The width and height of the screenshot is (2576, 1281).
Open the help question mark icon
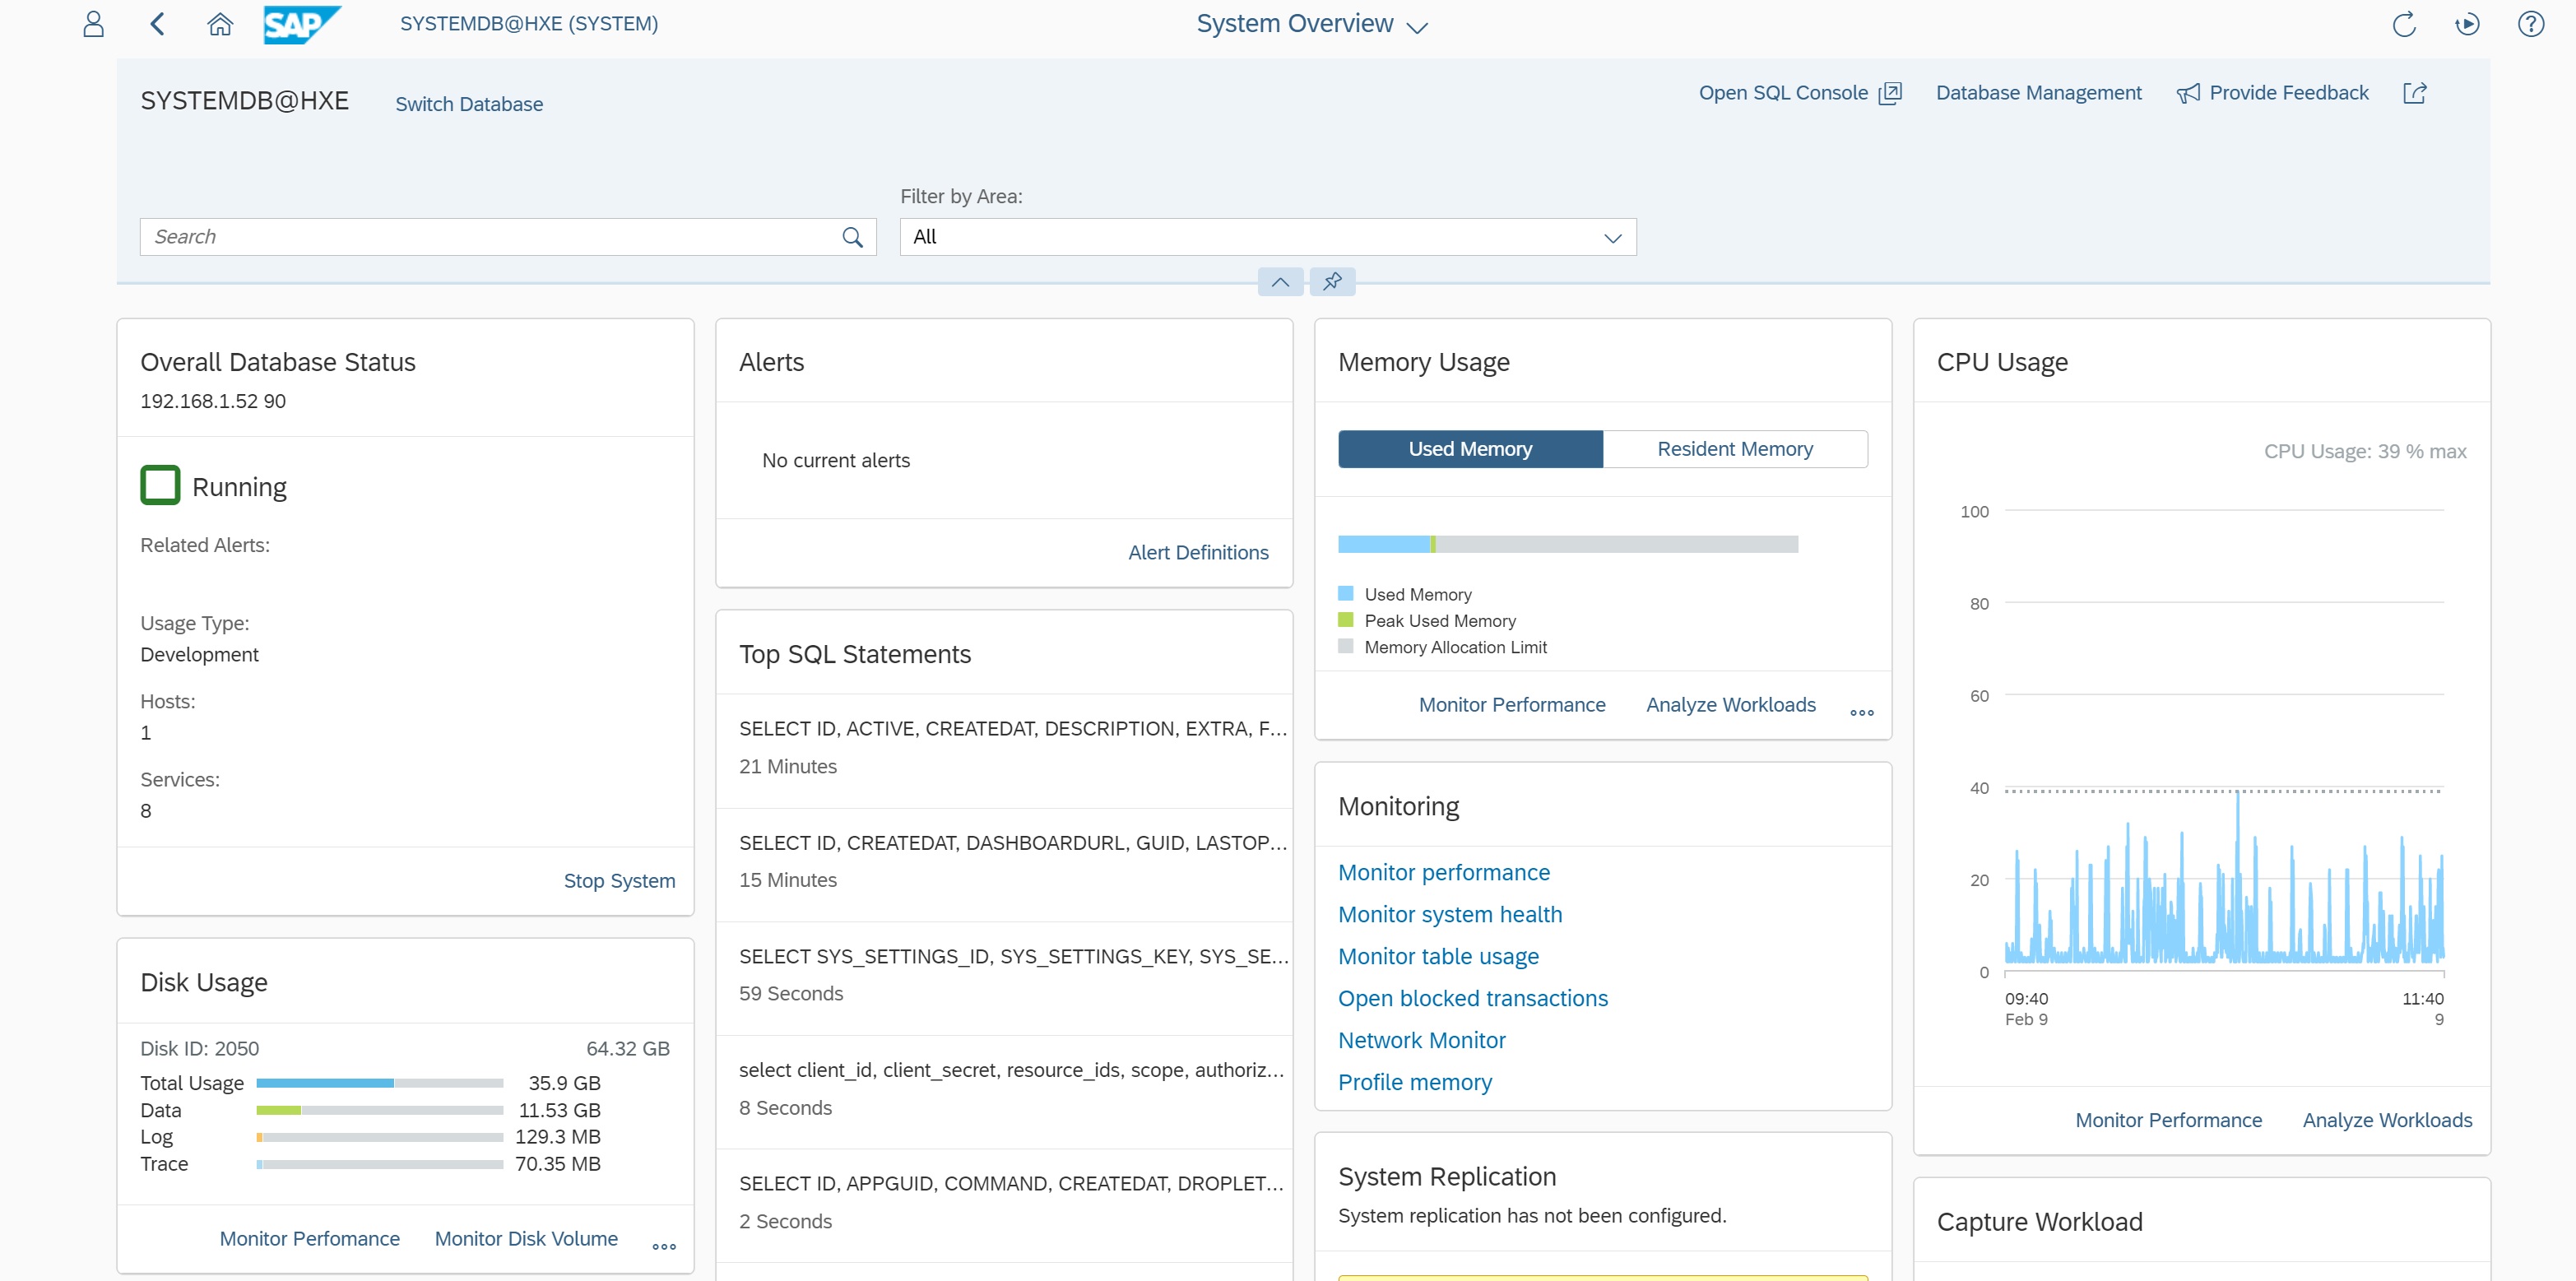pos(2530,24)
